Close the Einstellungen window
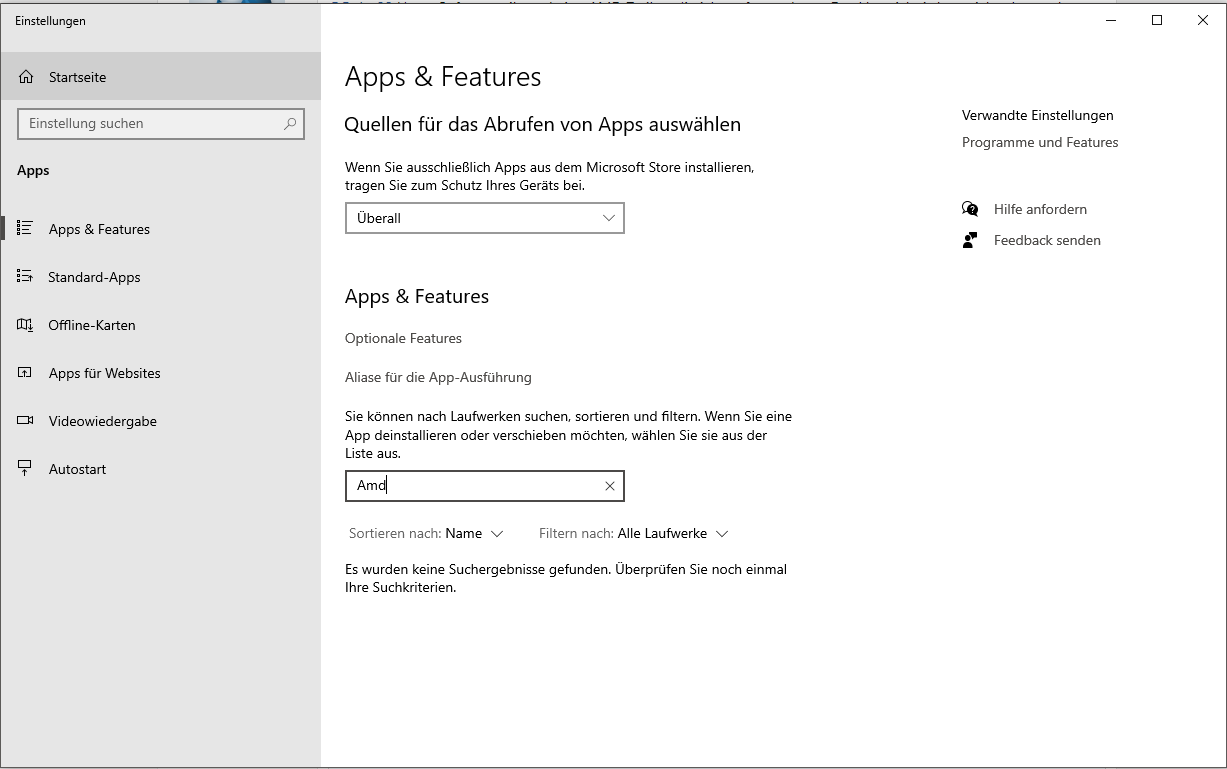Screen dimensions: 1227x769 [1203, 20]
